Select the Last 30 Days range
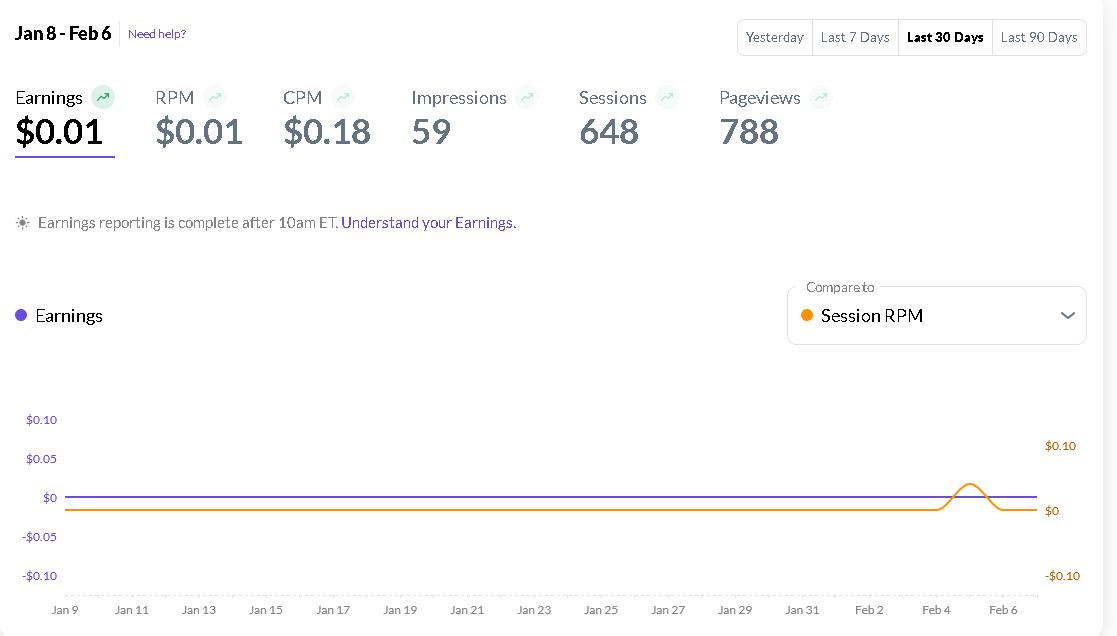 click(944, 37)
